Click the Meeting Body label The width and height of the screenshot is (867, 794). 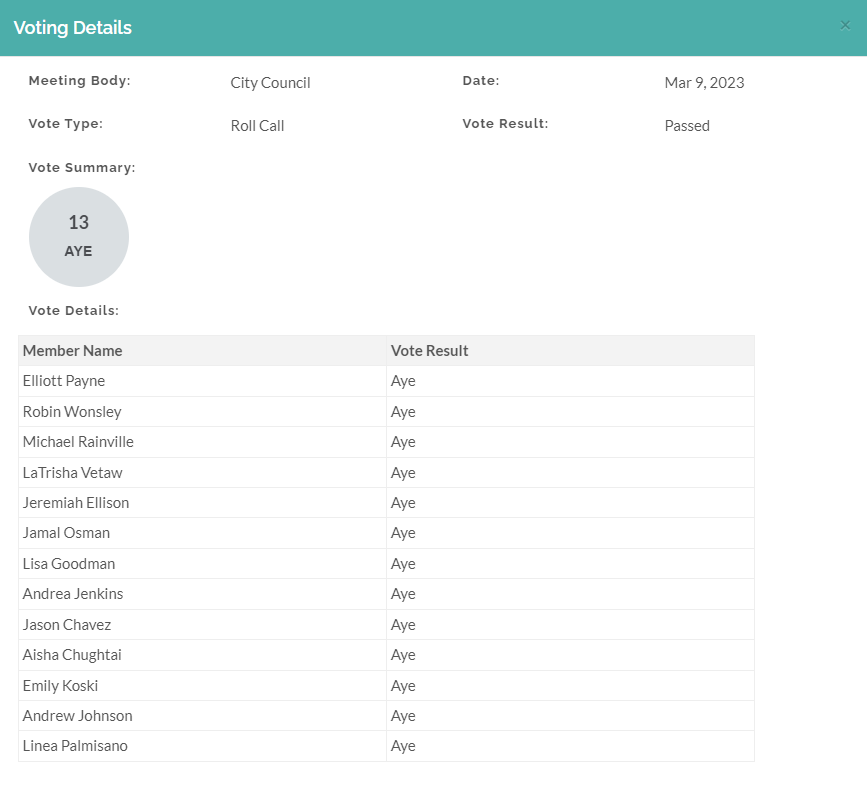click(80, 81)
